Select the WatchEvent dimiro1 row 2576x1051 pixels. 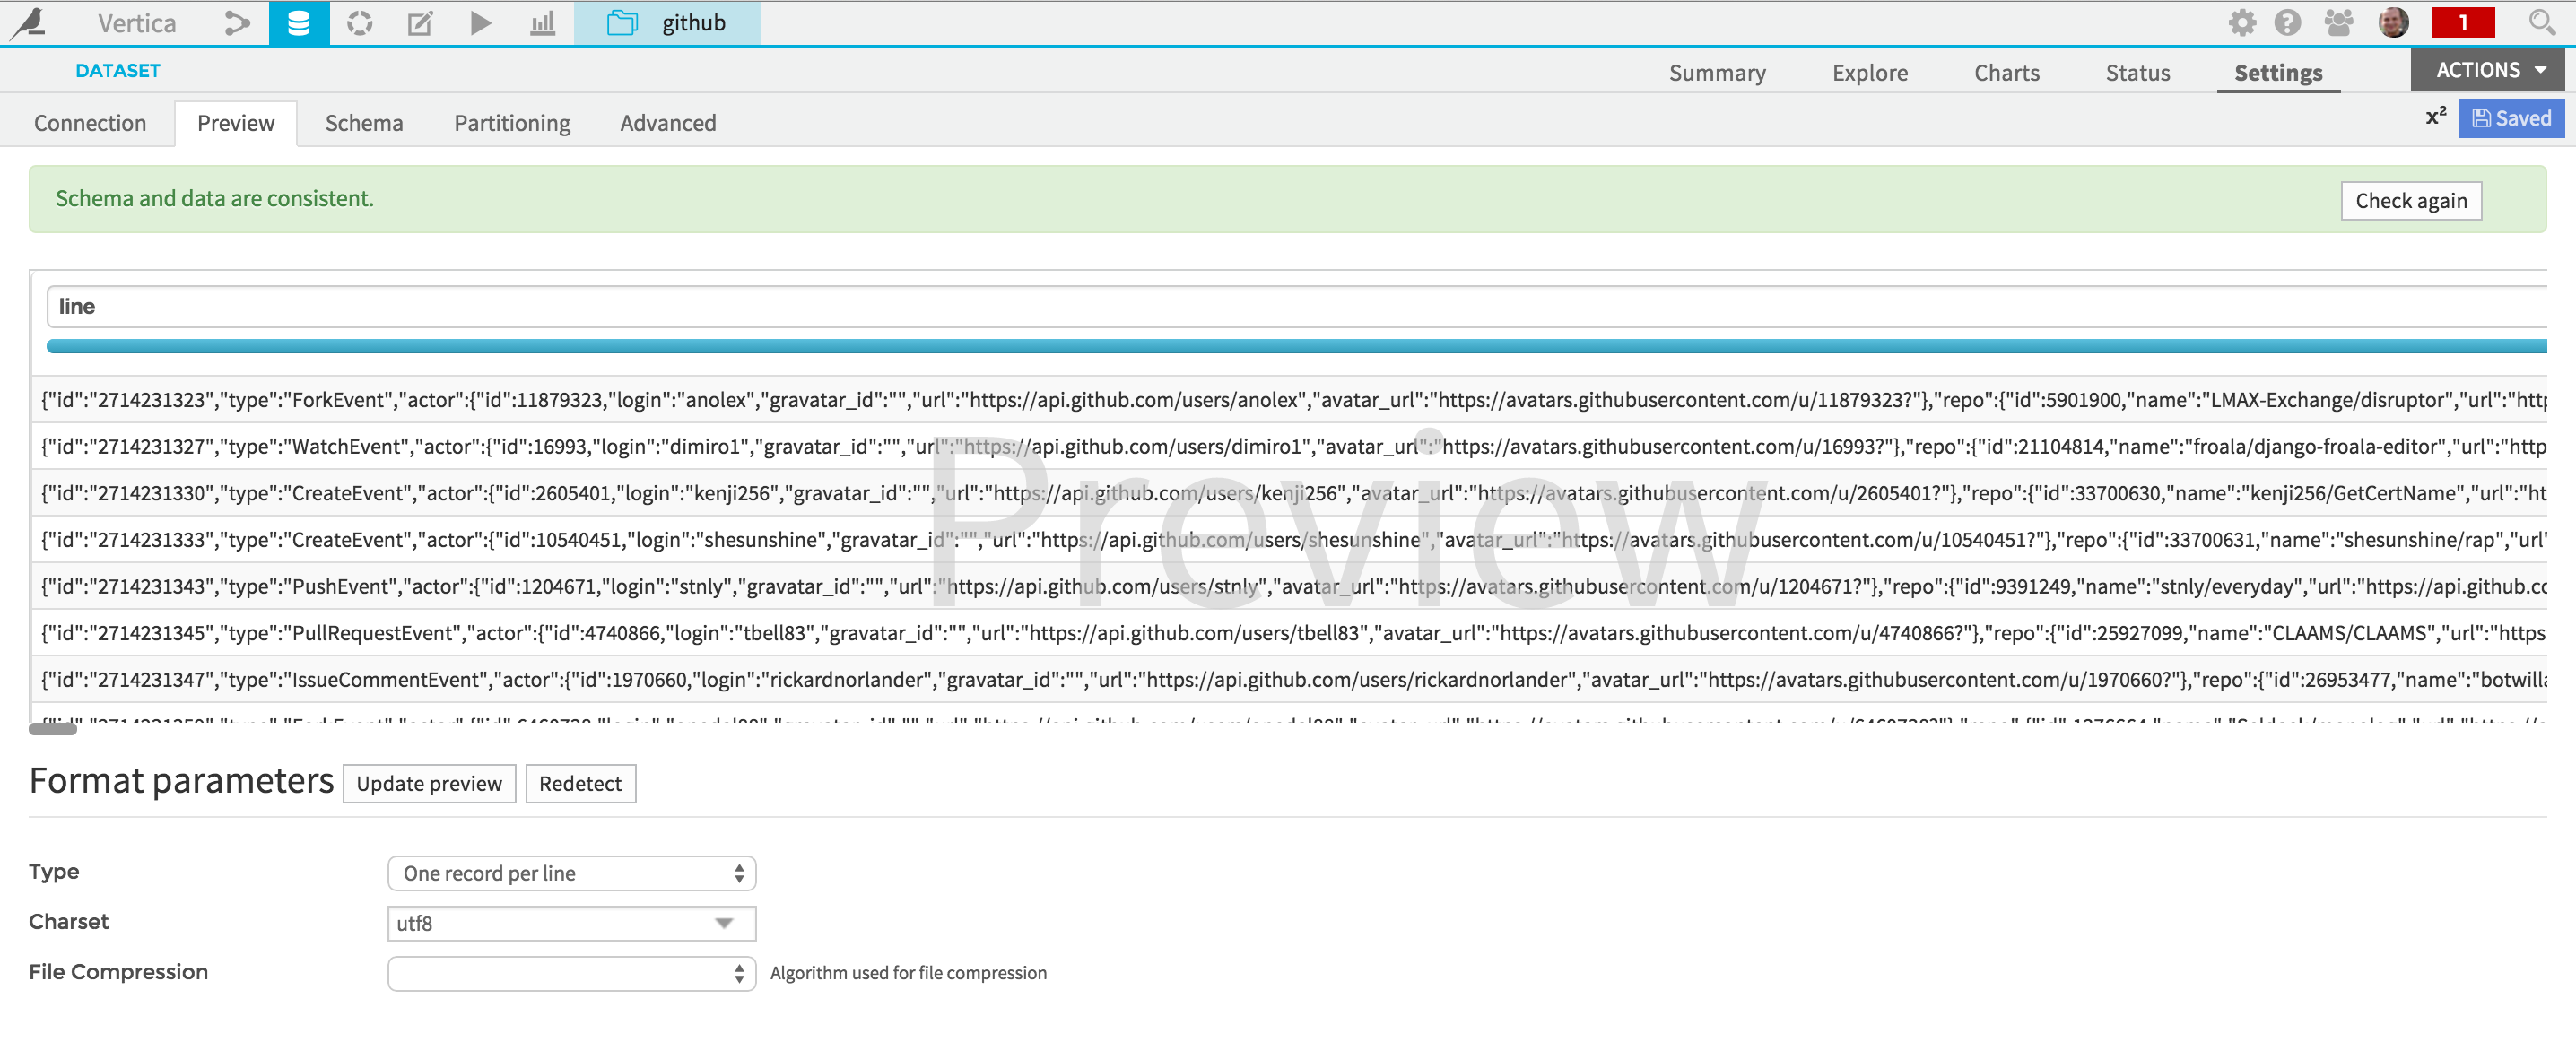[1289, 447]
